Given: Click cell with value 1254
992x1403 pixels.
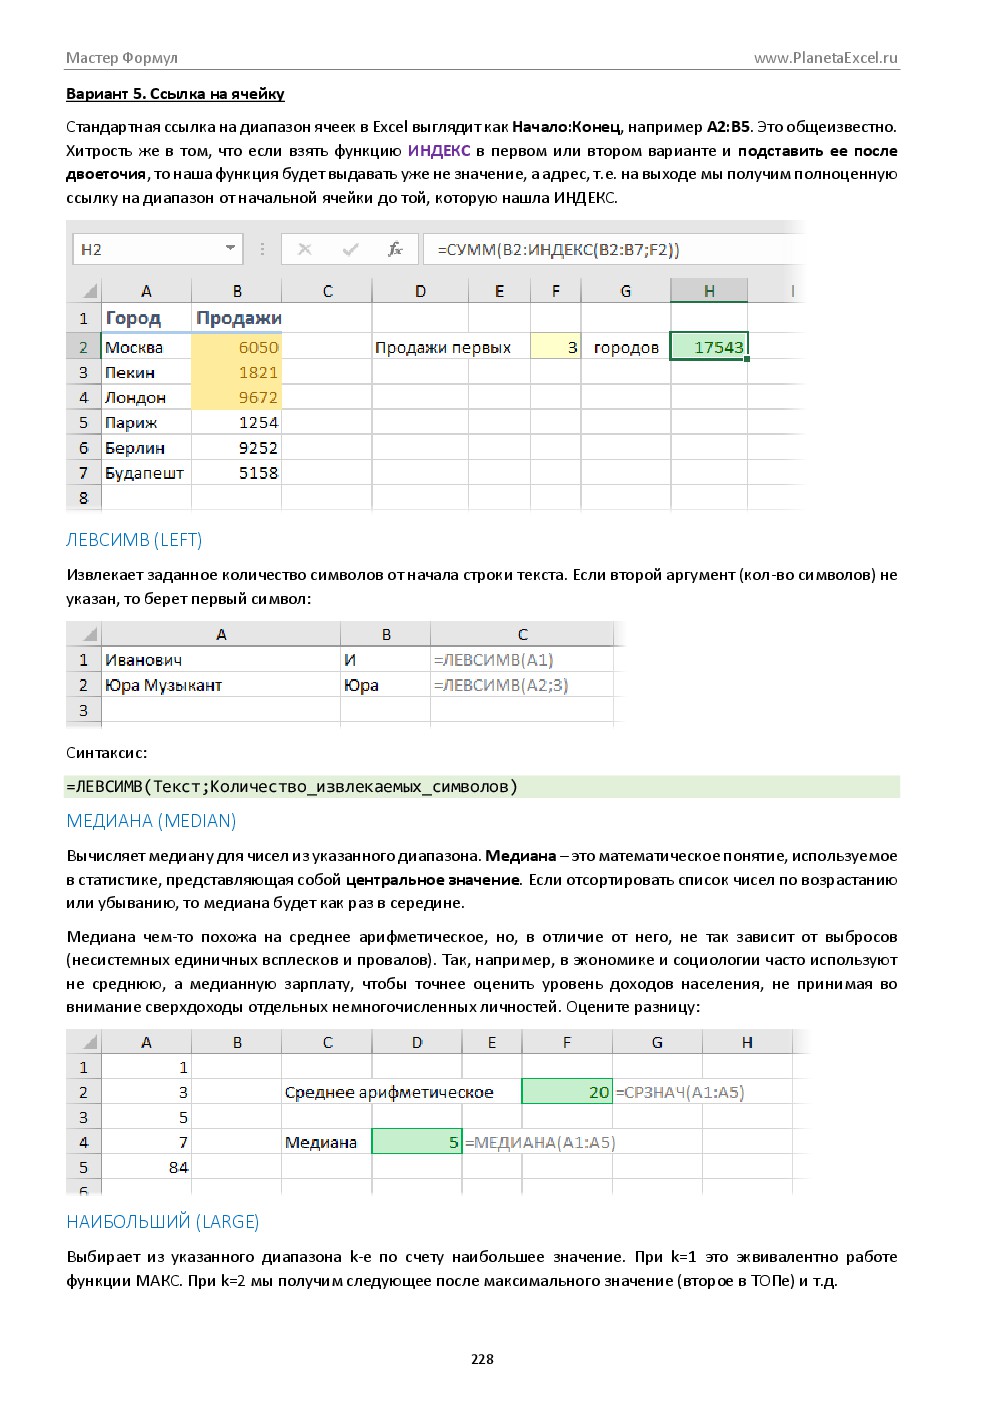Looking at the screenshot, I should coord(237,422).
